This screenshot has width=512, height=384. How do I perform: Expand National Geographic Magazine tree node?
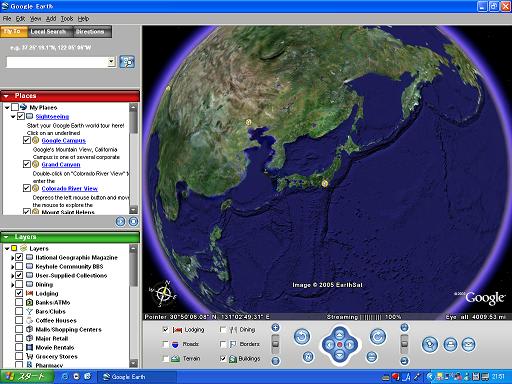tap(12, 258)
